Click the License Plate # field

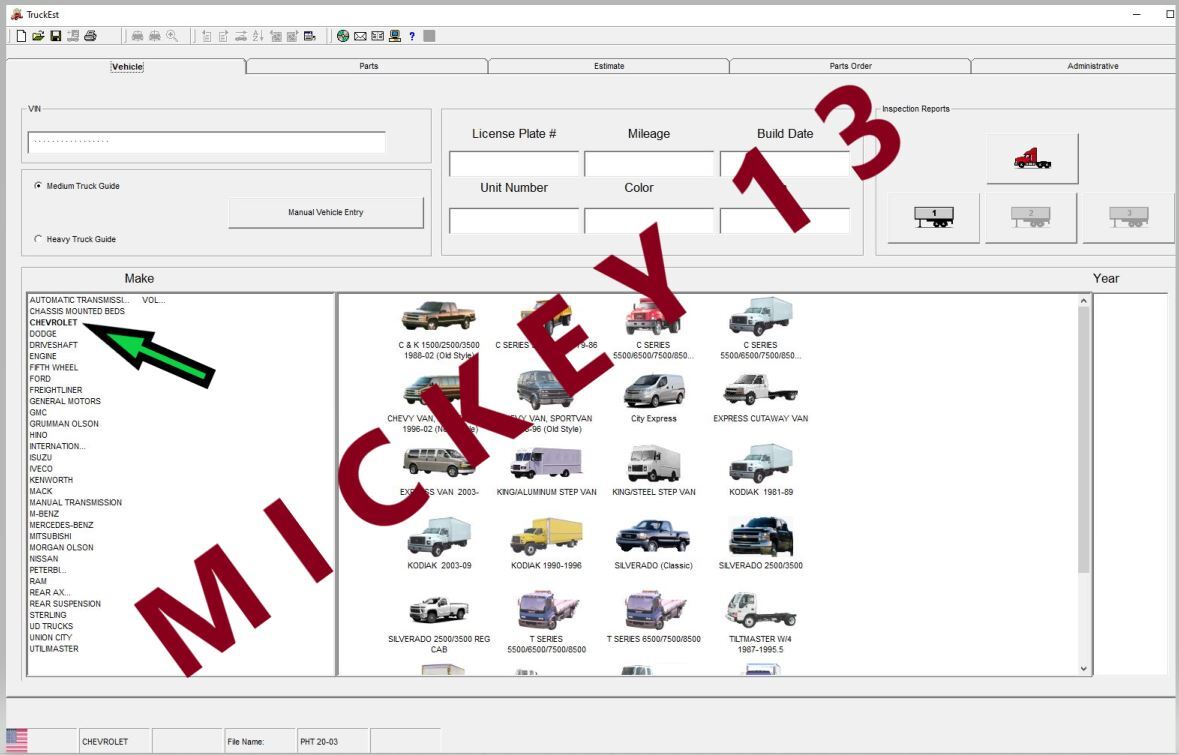pos(514,164)
